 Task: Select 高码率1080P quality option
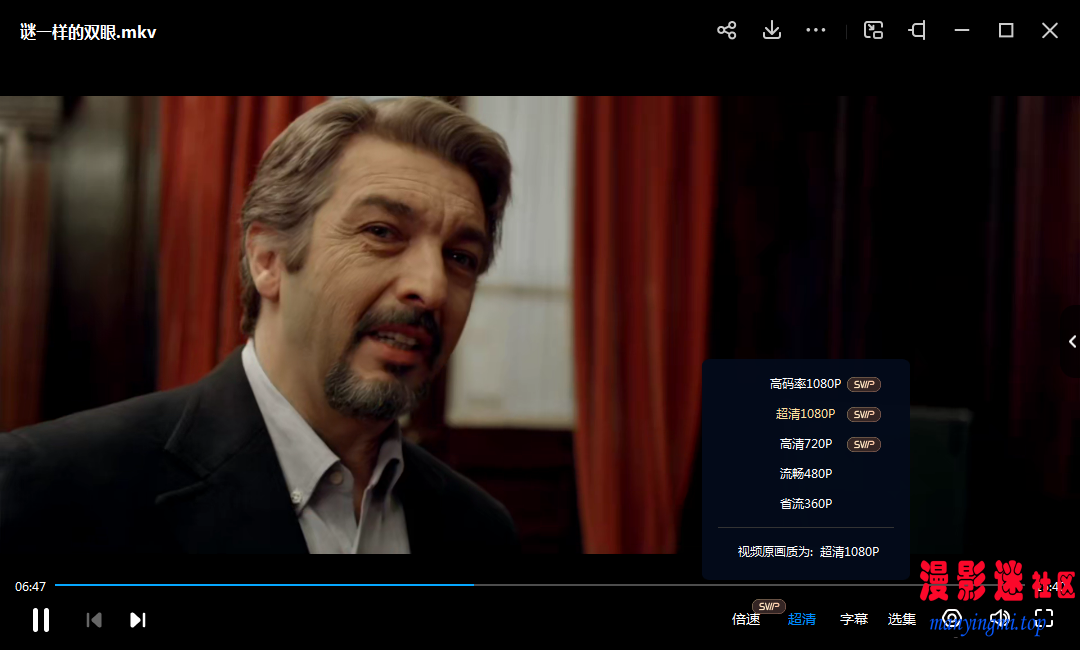coord(805,384)
